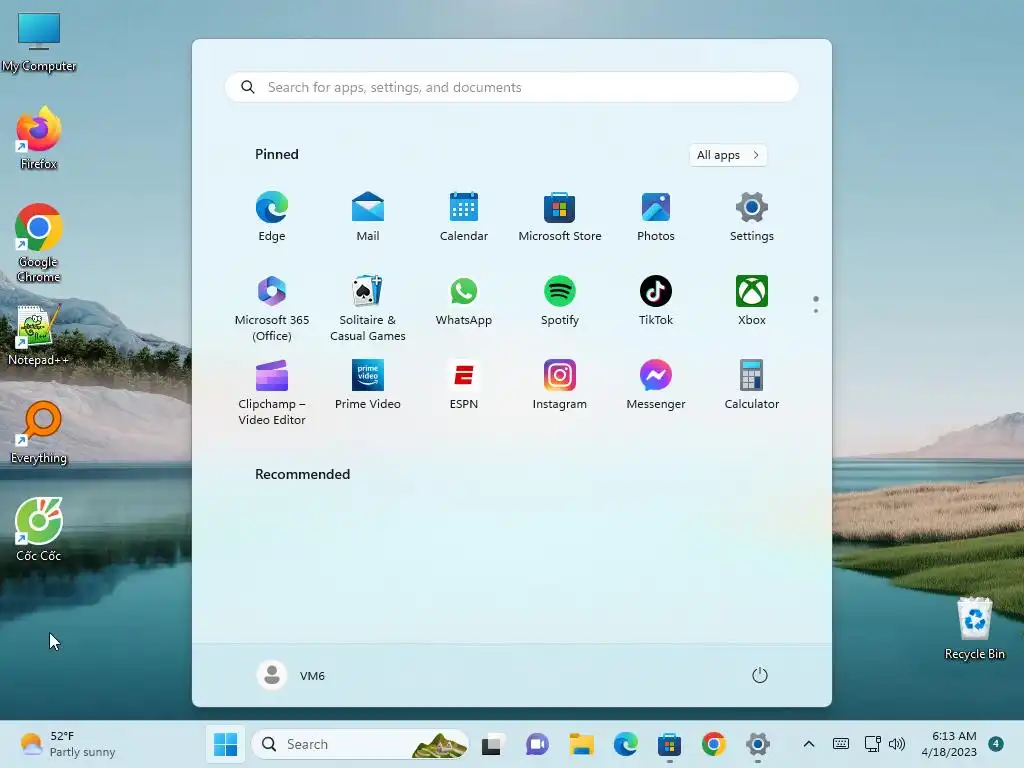Open Settings from pinned apps

(752, 217)
